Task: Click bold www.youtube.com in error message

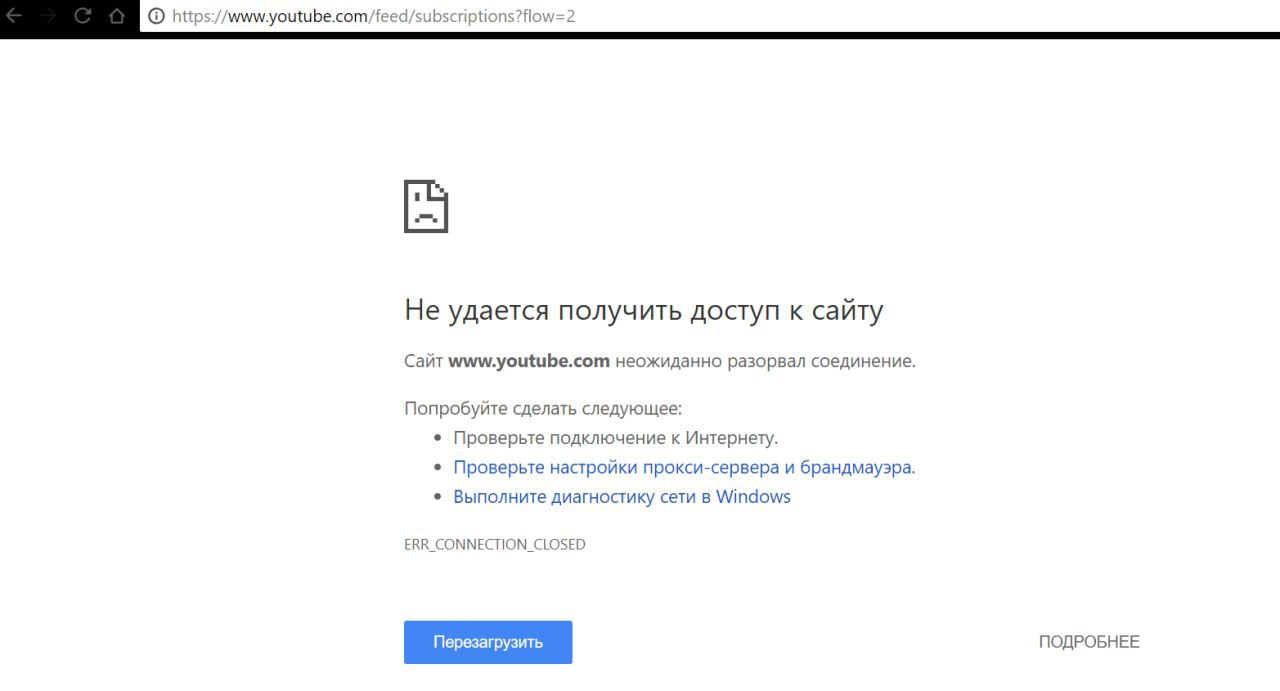Action: [x=529, y=361]
